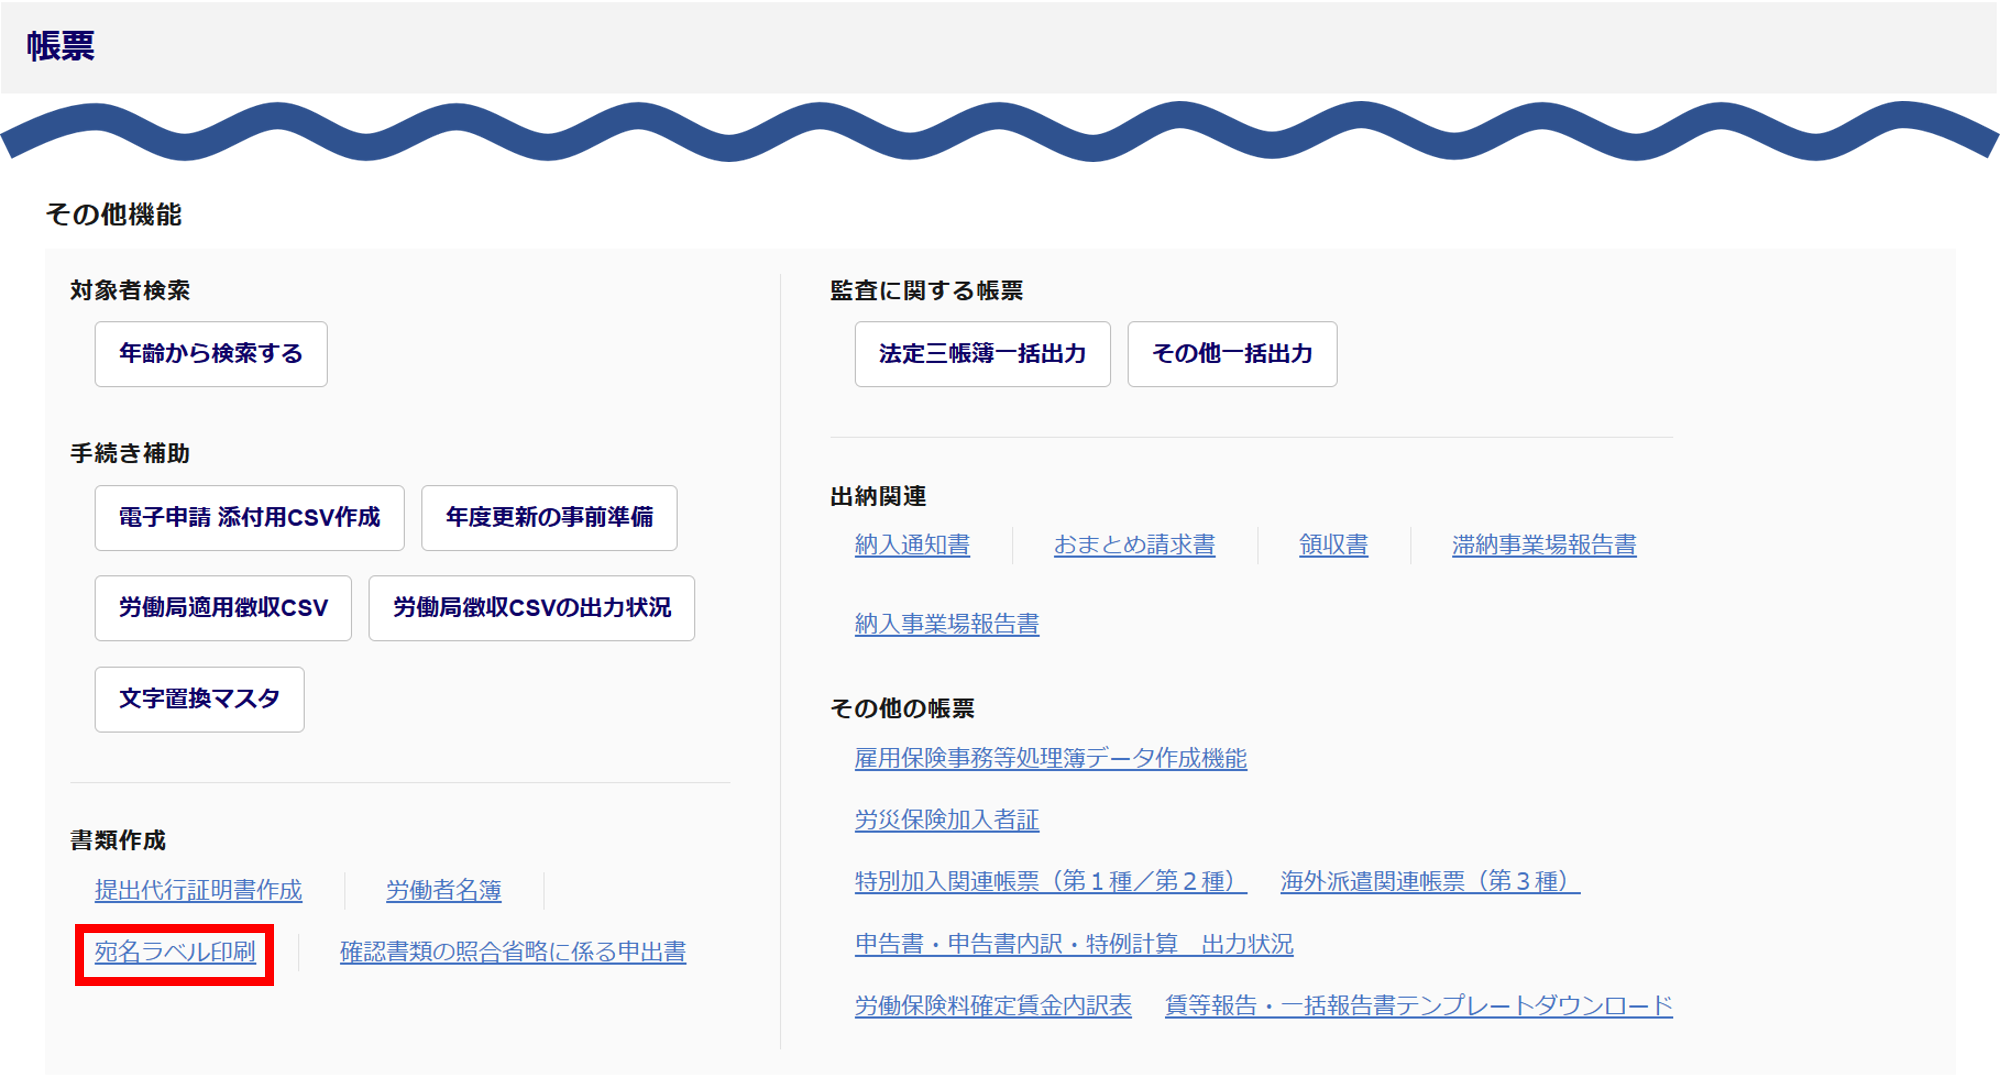Open 提出代行証明書作成 link

click(198, 890)
